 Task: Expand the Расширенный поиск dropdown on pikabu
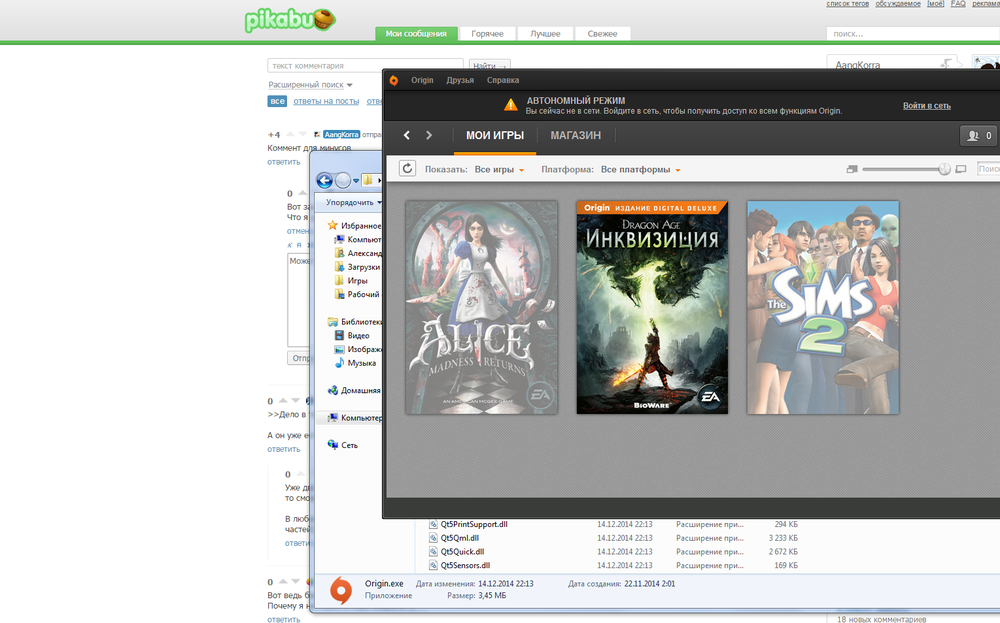(x=310, y=85)
